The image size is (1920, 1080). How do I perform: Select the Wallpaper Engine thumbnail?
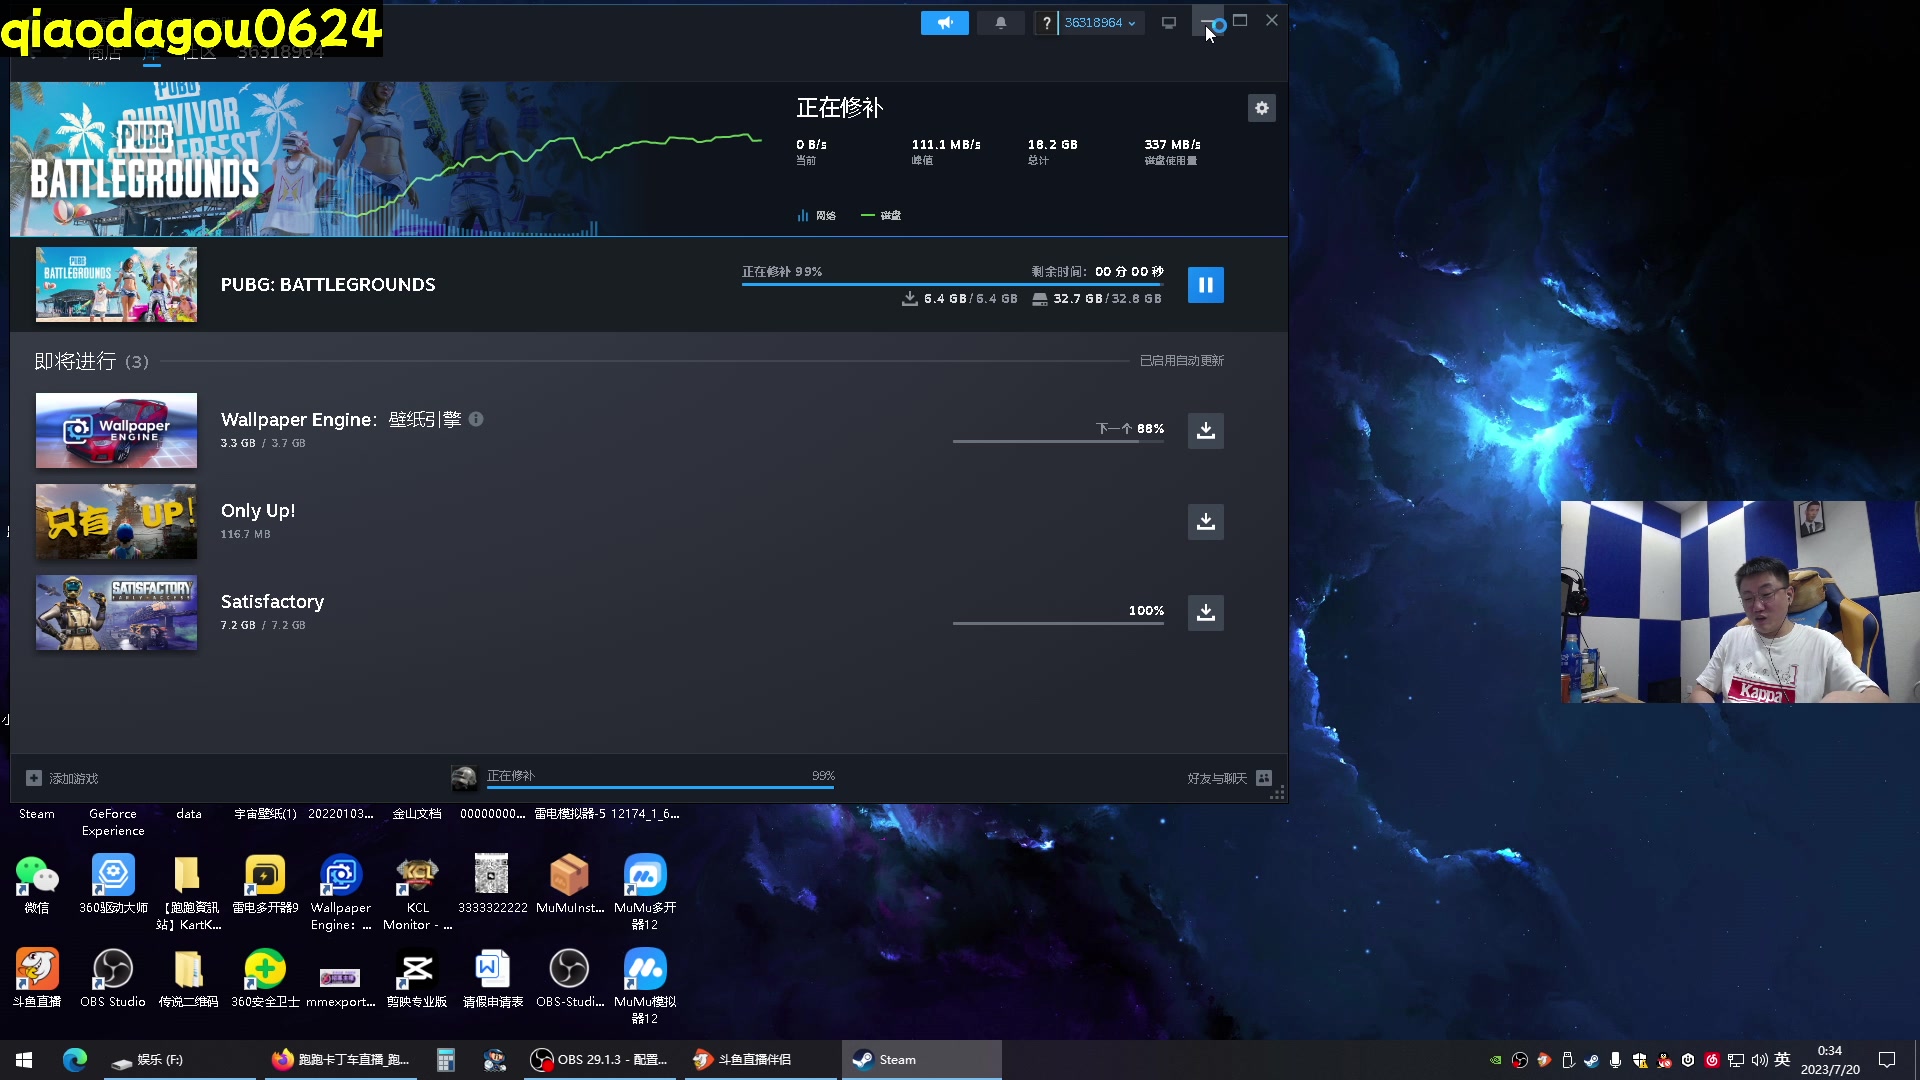coord(116,430)
